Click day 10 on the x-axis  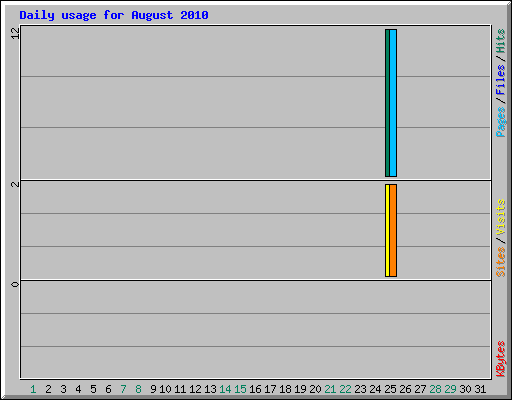pyautogui.click(x=165, y=389)
